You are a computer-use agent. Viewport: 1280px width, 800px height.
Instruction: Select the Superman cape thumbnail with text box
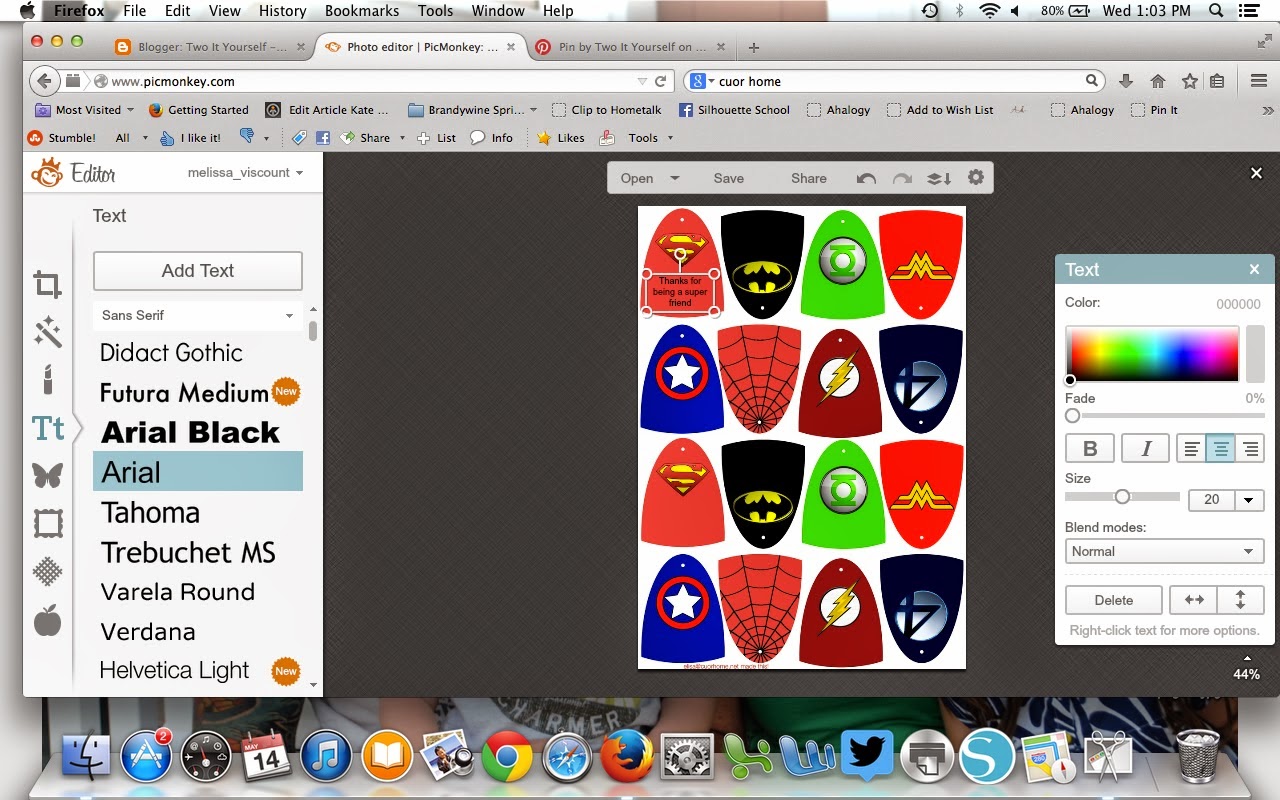pos(680,263)
